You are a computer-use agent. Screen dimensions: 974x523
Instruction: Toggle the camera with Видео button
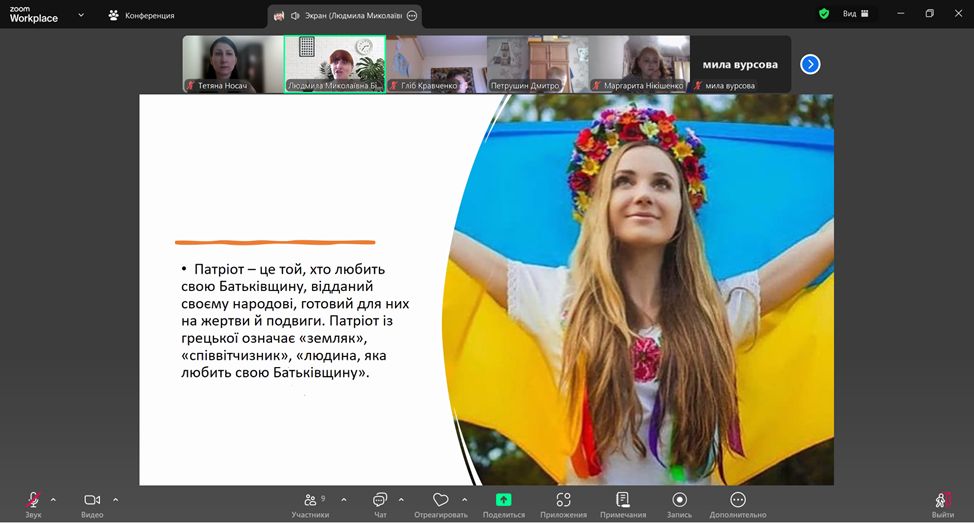[x=92, y=500]
